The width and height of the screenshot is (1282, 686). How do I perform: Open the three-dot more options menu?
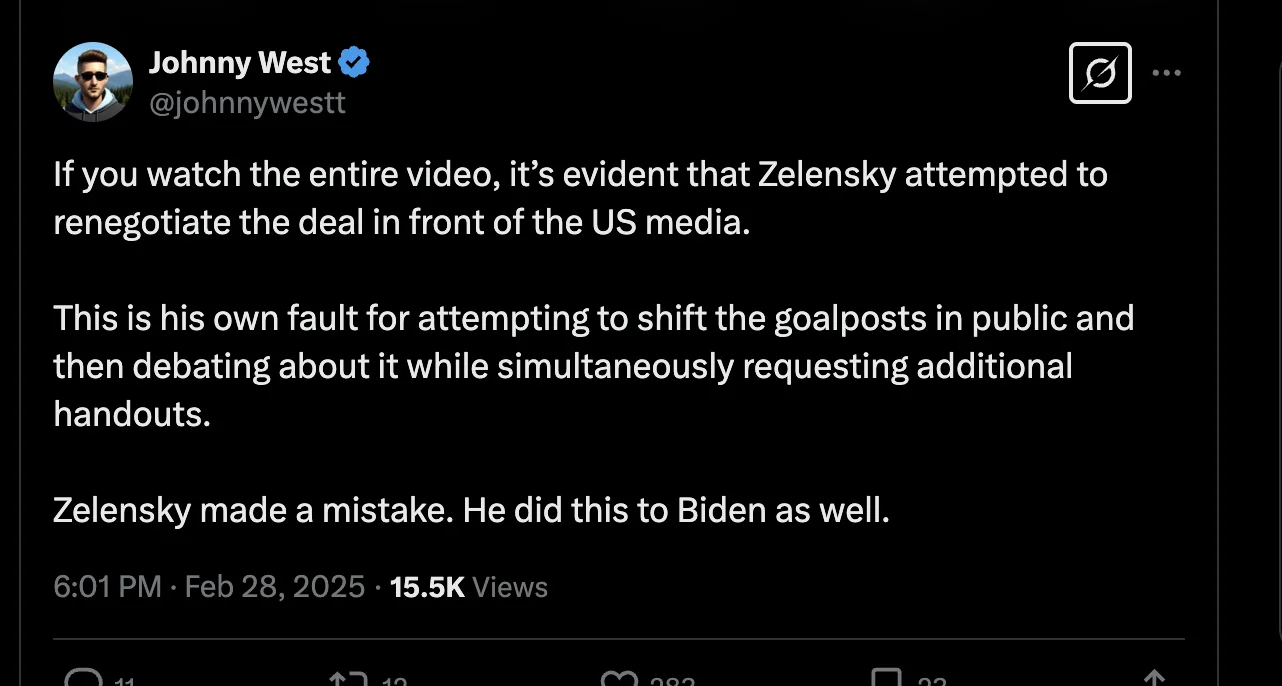coord(1166,73)
